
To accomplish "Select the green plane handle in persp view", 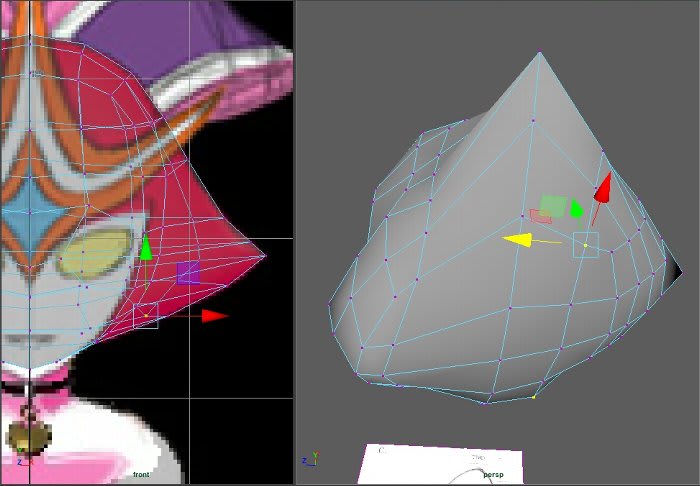I will click(553, 205).
